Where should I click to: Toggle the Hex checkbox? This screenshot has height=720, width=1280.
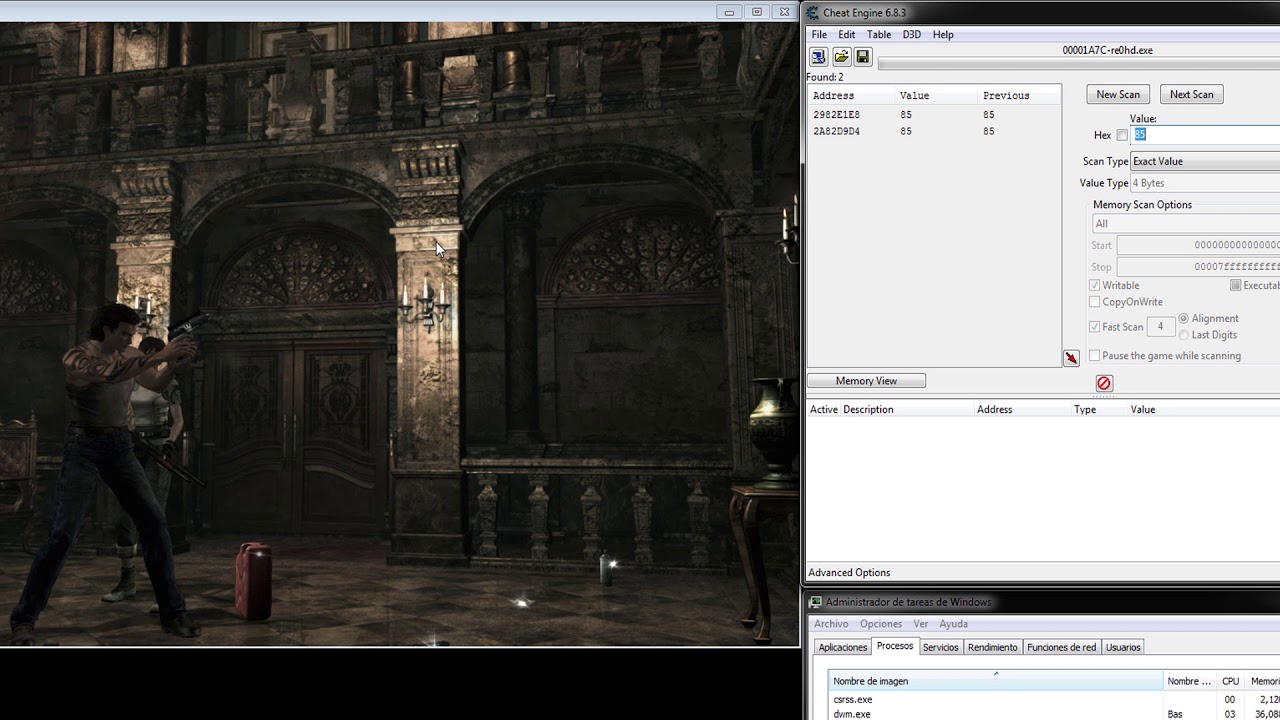click(x=1122, y=135)
